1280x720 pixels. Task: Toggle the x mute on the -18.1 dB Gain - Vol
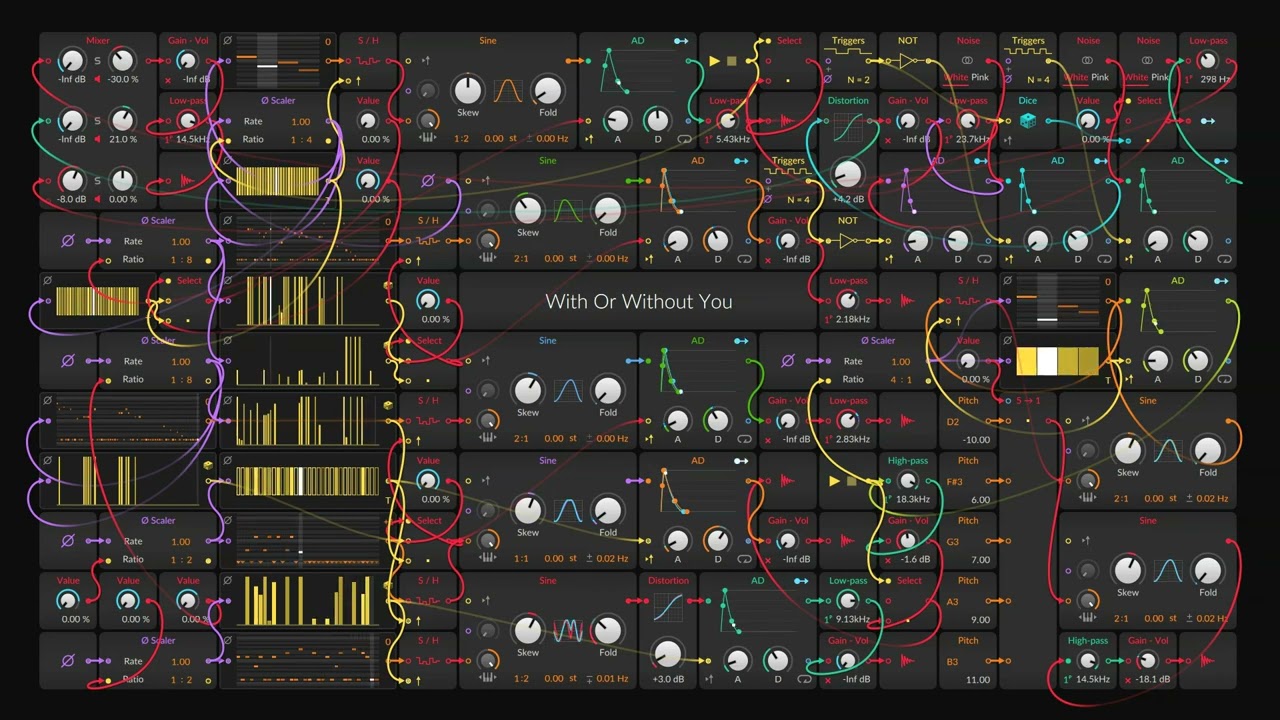click(x=1127, y=679)
